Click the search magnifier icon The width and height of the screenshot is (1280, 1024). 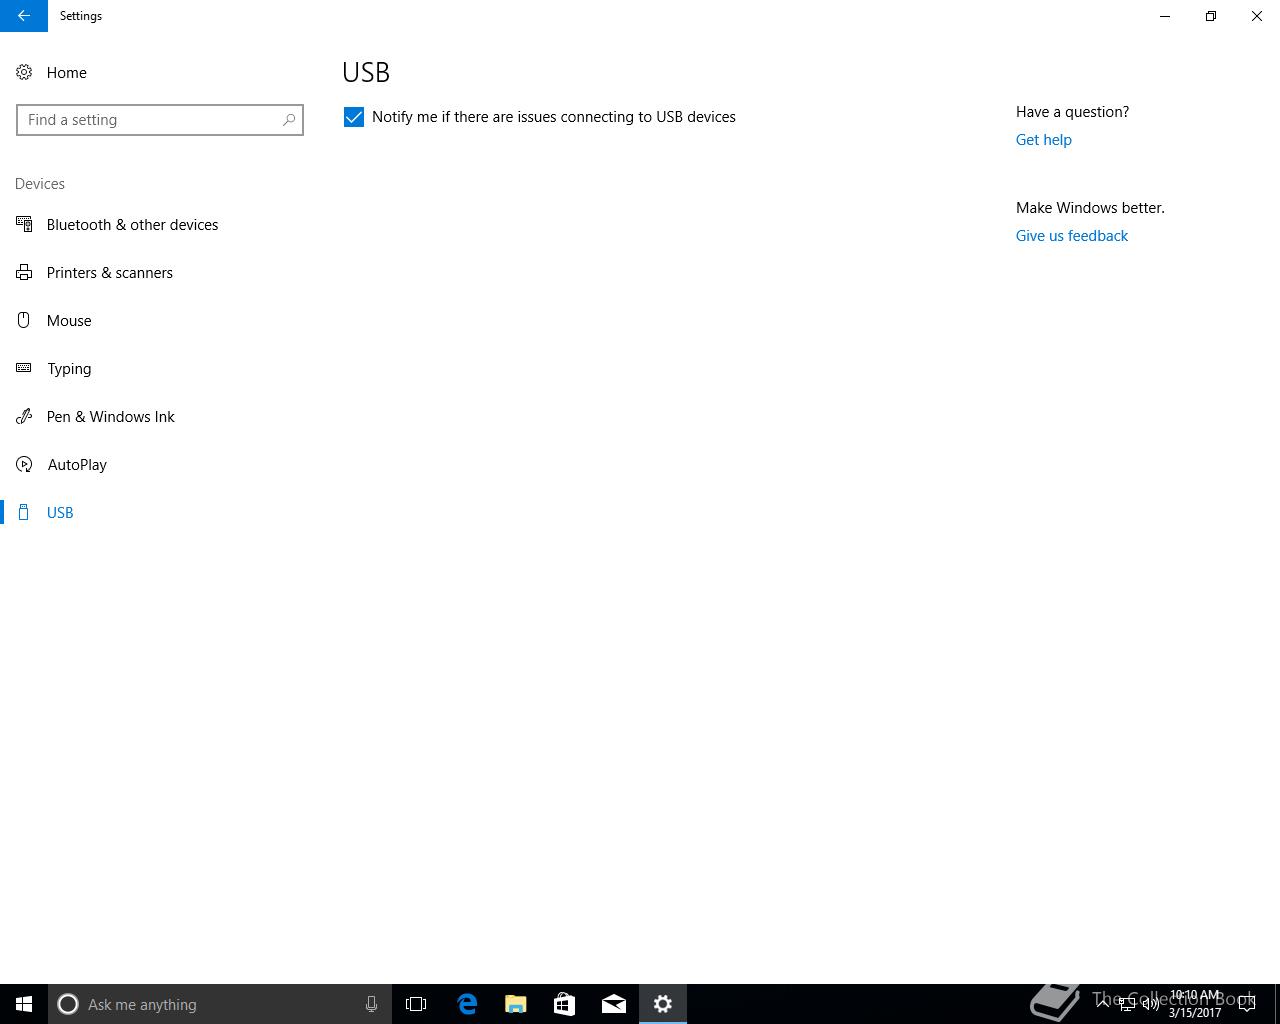pos(289,120)
